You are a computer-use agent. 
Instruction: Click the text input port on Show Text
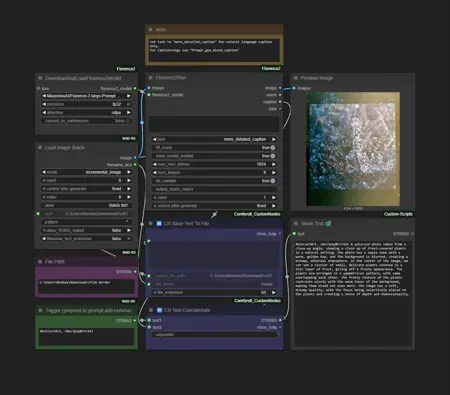coord(294,234)
